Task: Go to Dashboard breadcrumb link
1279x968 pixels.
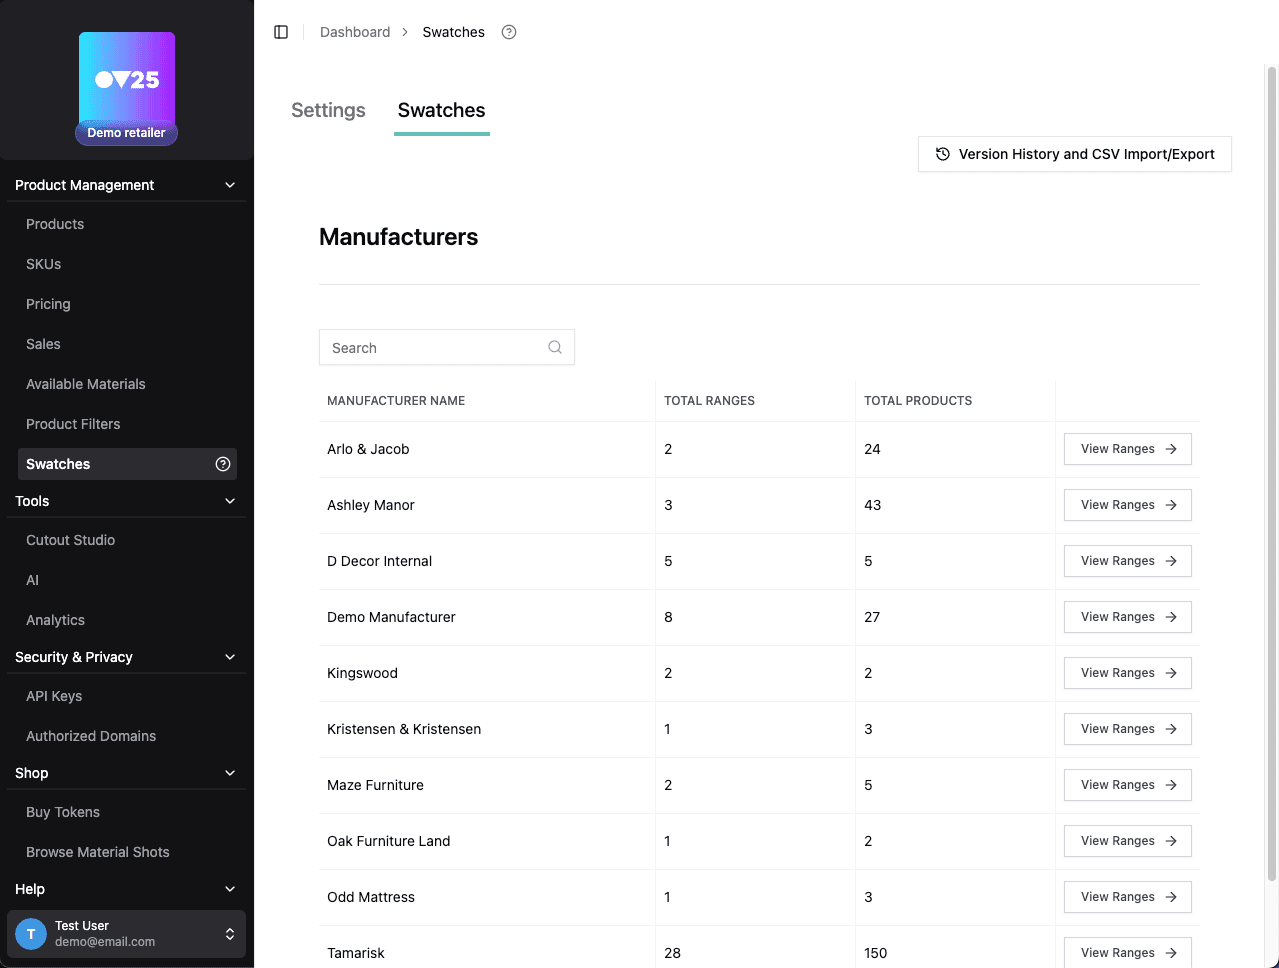Action: 355,32
